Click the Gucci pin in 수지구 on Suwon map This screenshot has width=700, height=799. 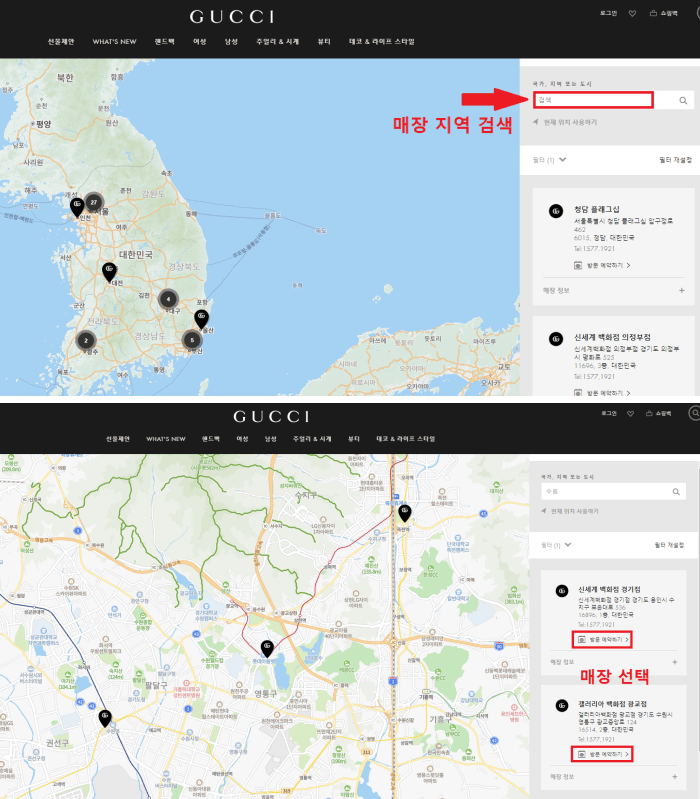tap(405, 513)
